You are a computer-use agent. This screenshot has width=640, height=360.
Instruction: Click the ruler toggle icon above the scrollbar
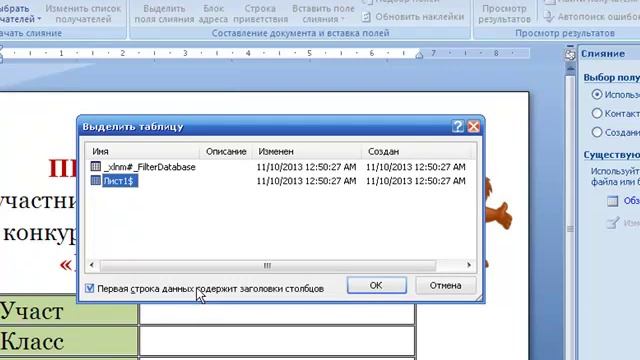[x=570, y=54]
